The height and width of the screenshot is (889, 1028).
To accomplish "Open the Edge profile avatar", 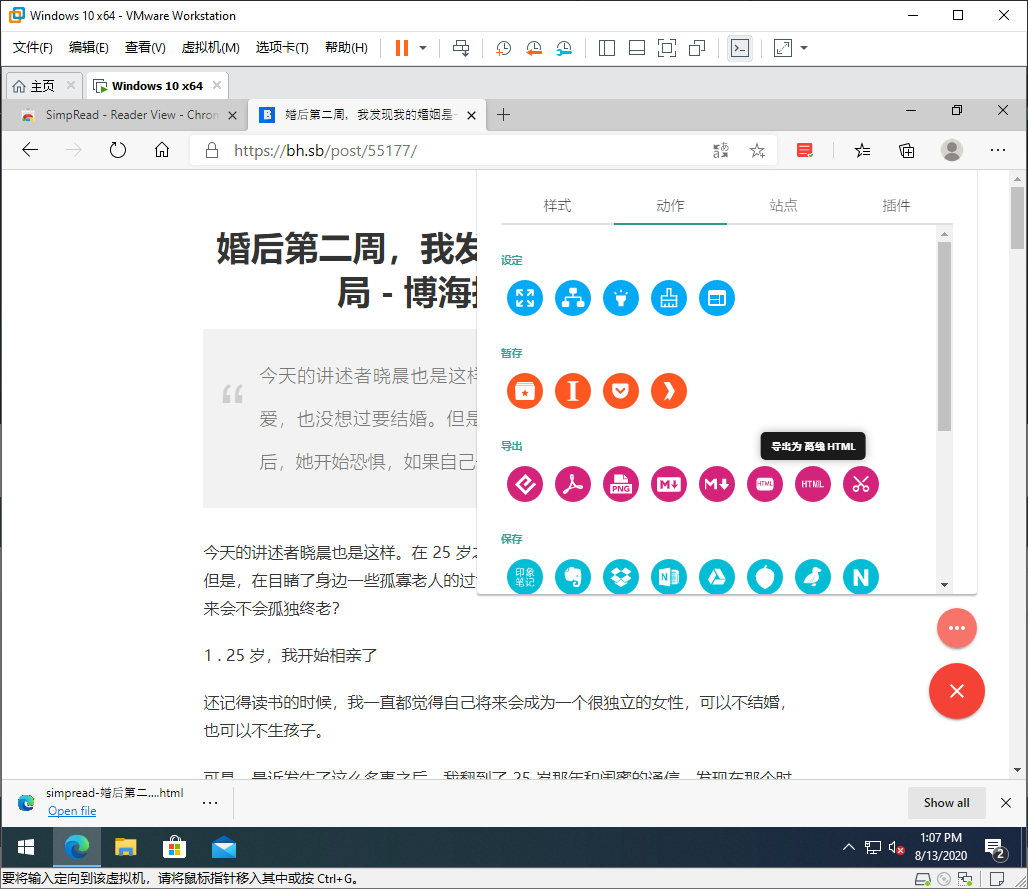I will pyautogui.click(x=952, y=150).
